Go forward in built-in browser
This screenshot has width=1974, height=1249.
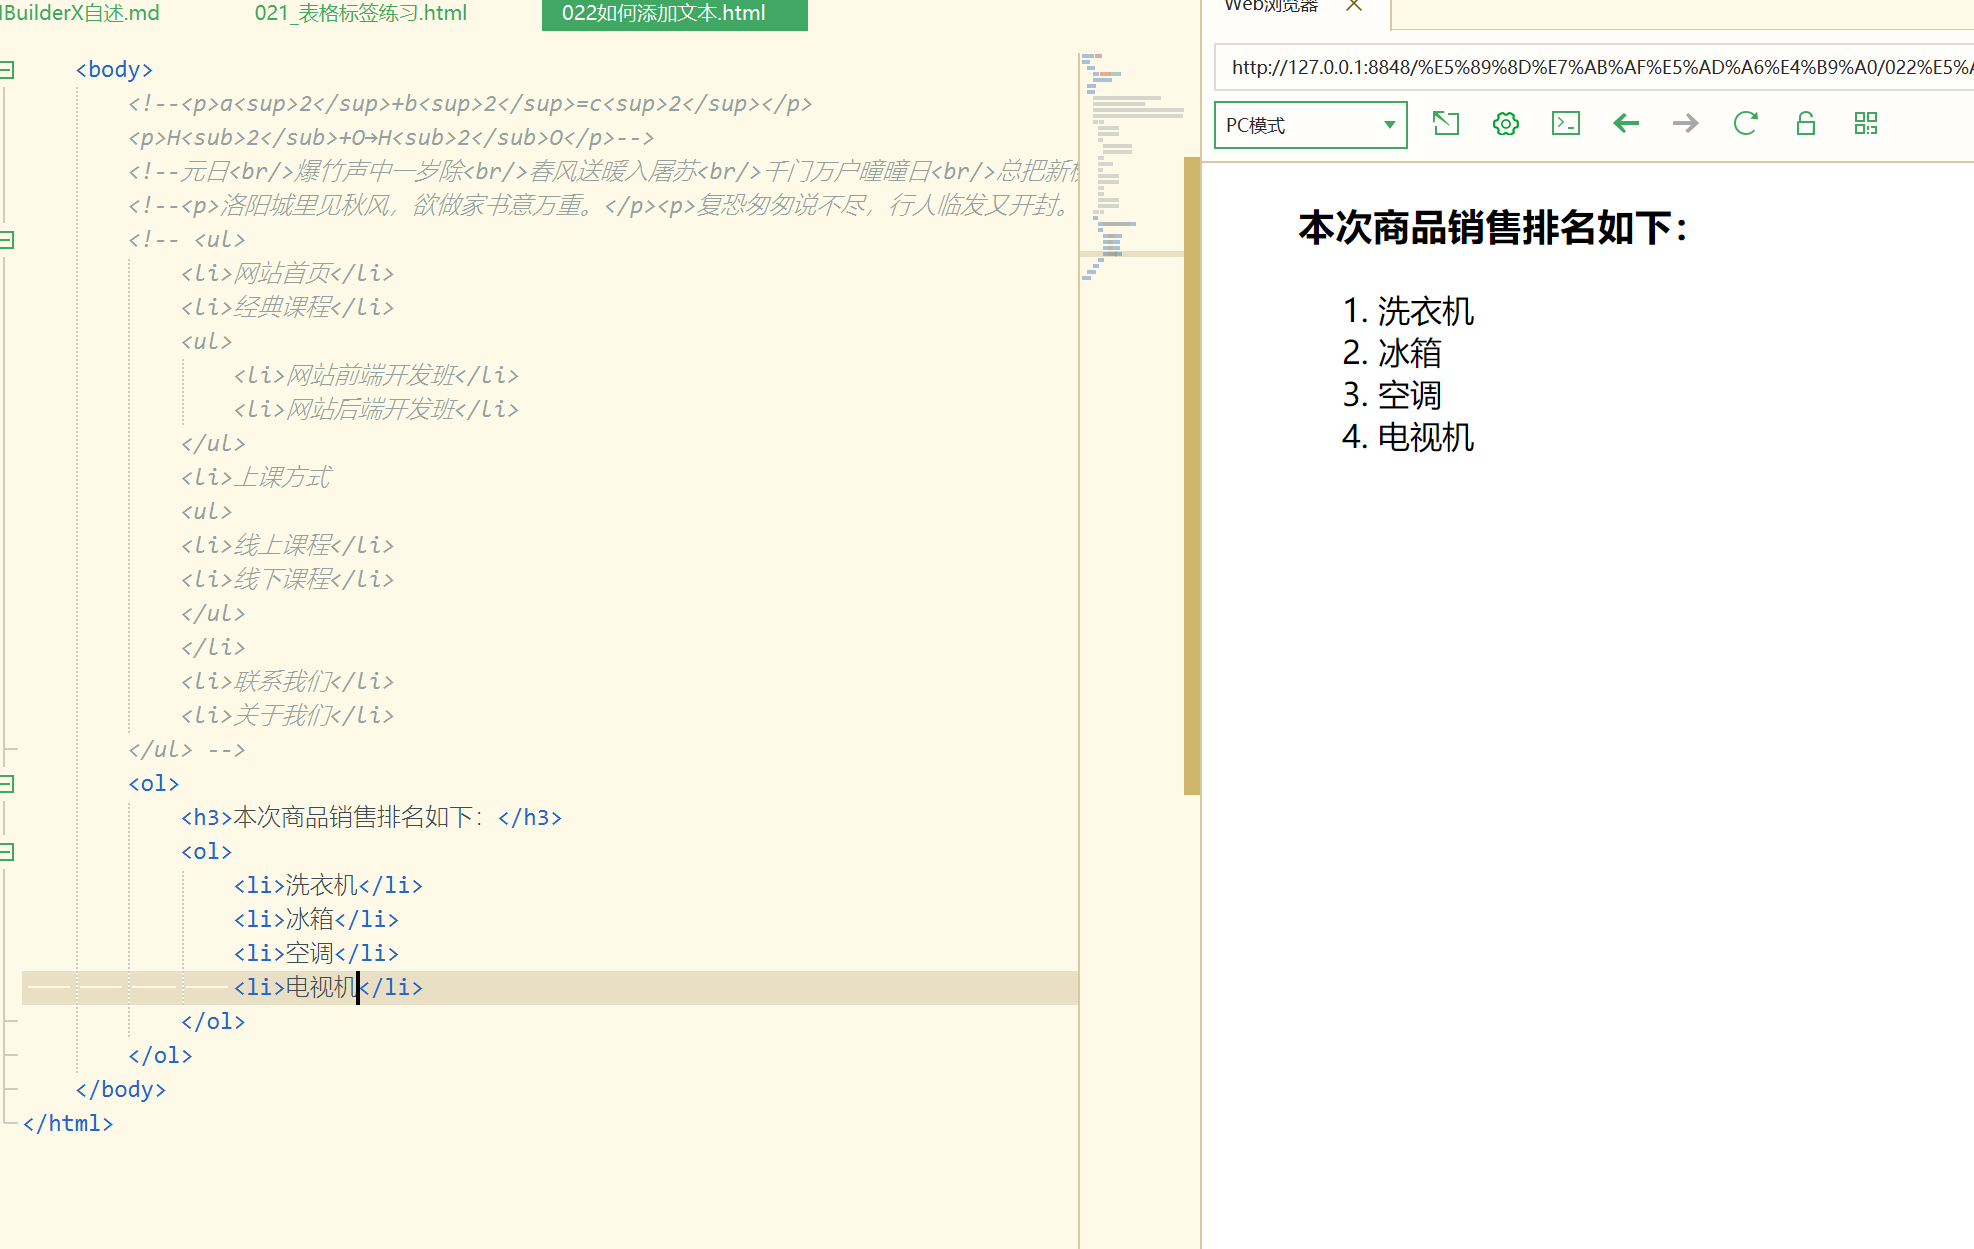(1685, 124)
